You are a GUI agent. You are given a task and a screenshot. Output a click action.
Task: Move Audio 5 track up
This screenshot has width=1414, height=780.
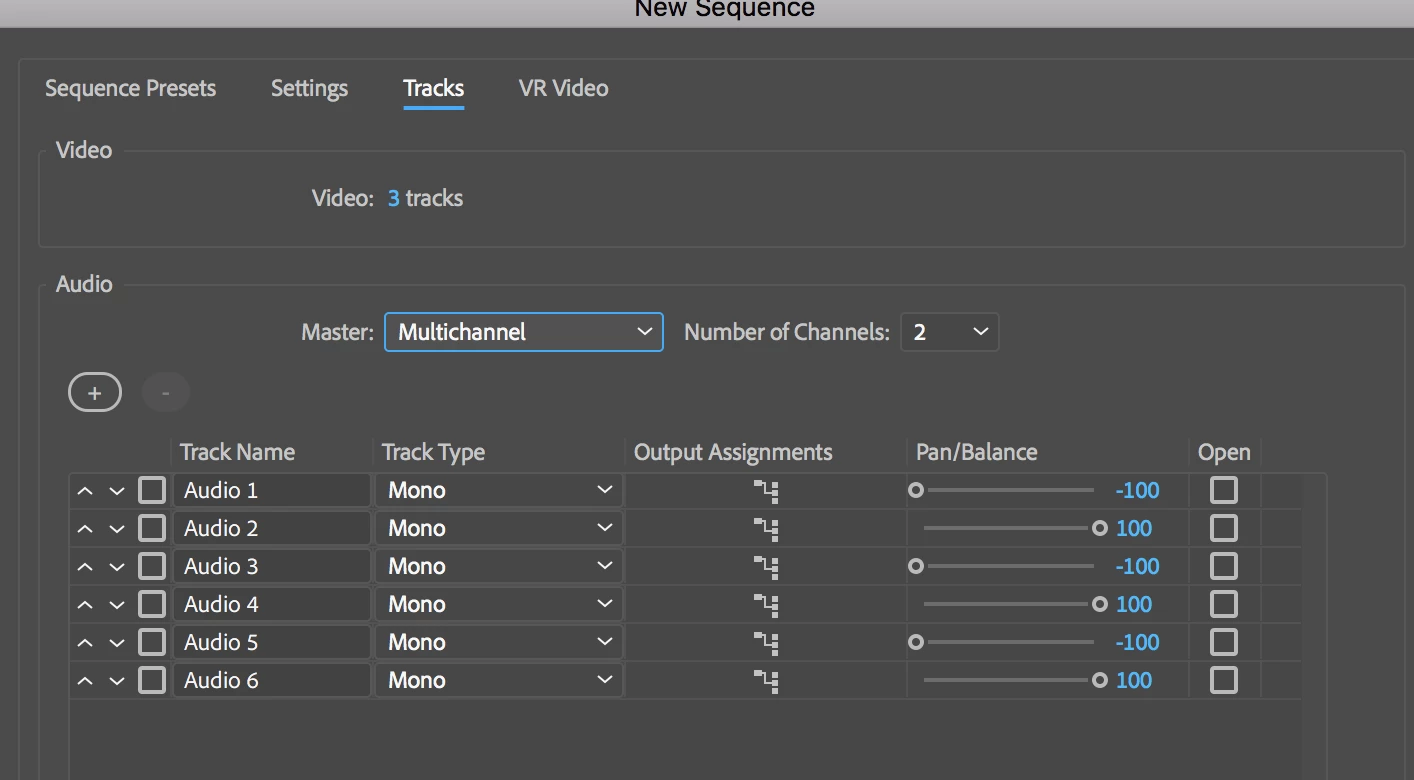tap(85, 643)
